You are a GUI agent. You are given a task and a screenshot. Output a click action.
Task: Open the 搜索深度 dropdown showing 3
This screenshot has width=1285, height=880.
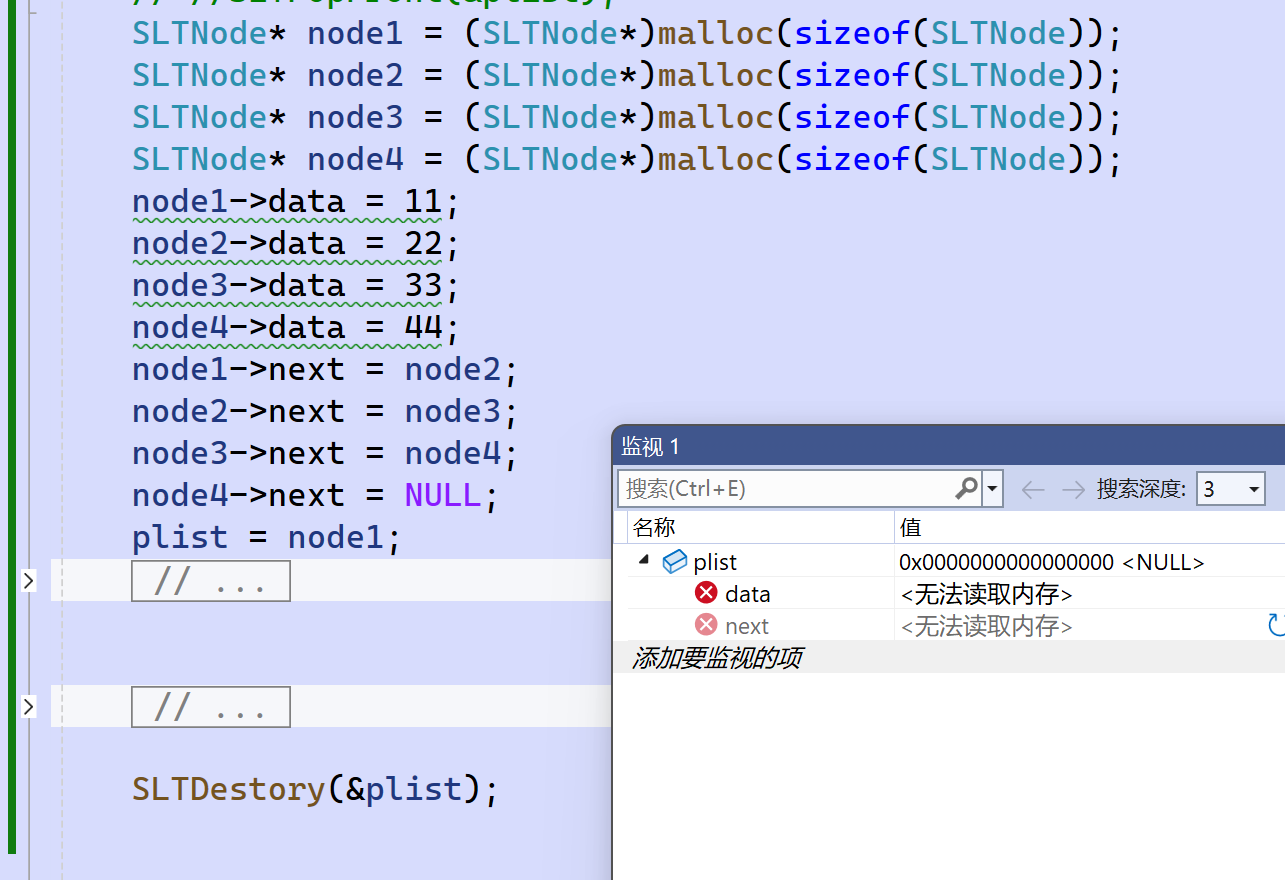point(1231,489)
